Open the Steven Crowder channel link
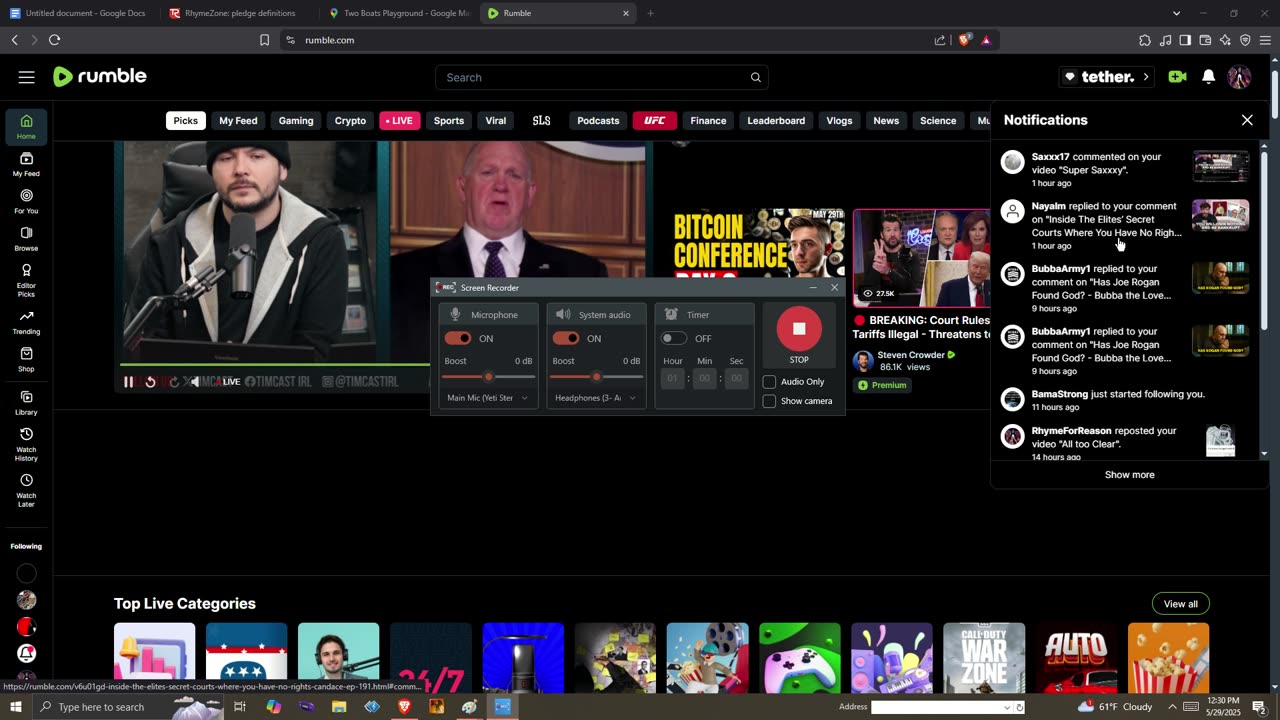The image size is (1280, 720). (911, 355)
